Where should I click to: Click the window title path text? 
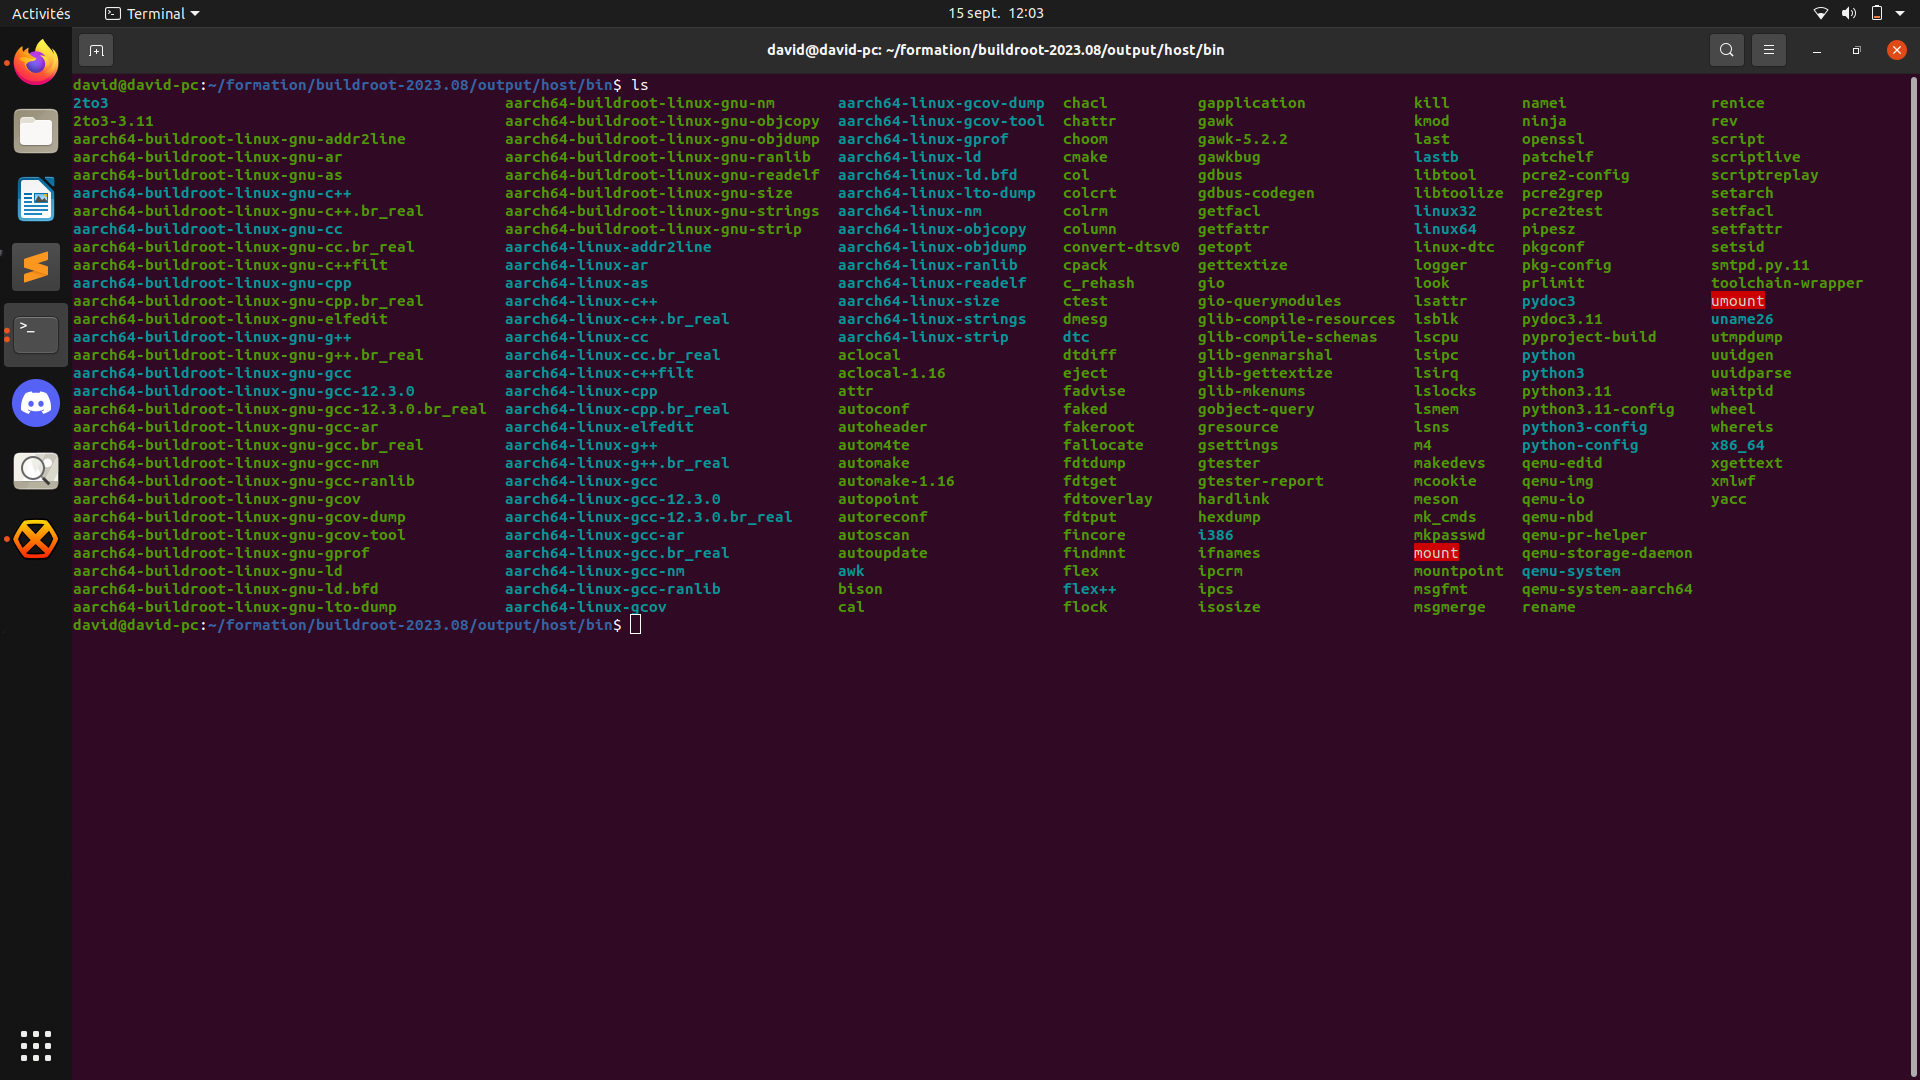pos(995,50)
